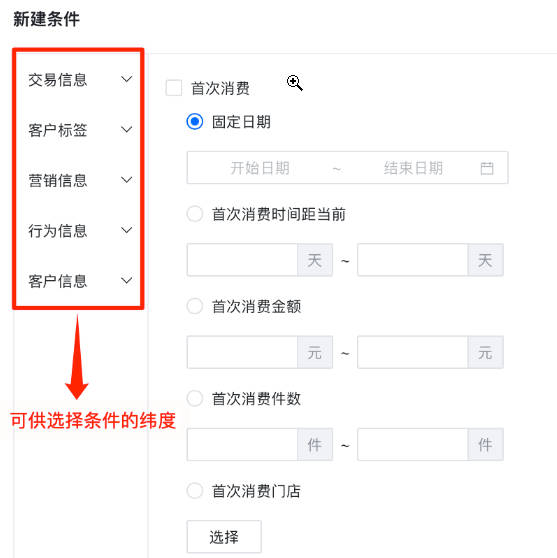Choose the 首次消费金额 radio option
Image resolution: width=557 pixels, height=558 pixels.
tap(195, 306)
